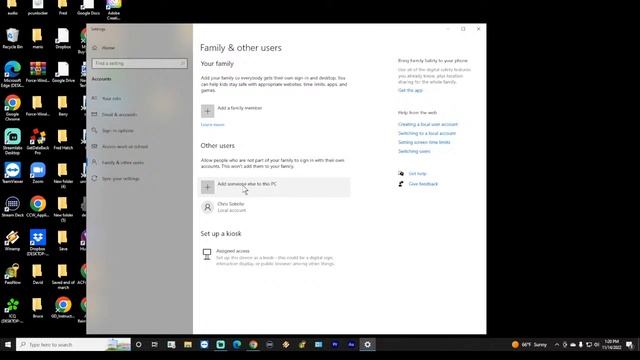Screen dimensions: 640x360
Task: Click the Type here to search box
Action: coord(73,344)
